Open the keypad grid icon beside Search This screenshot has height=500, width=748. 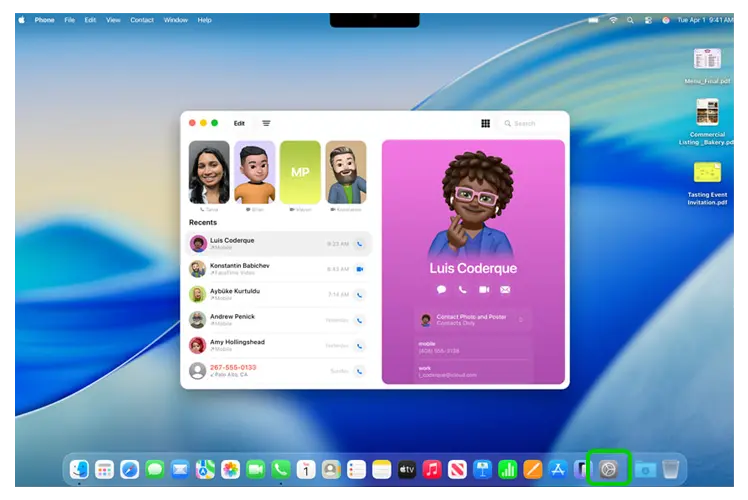click(485, 123)
